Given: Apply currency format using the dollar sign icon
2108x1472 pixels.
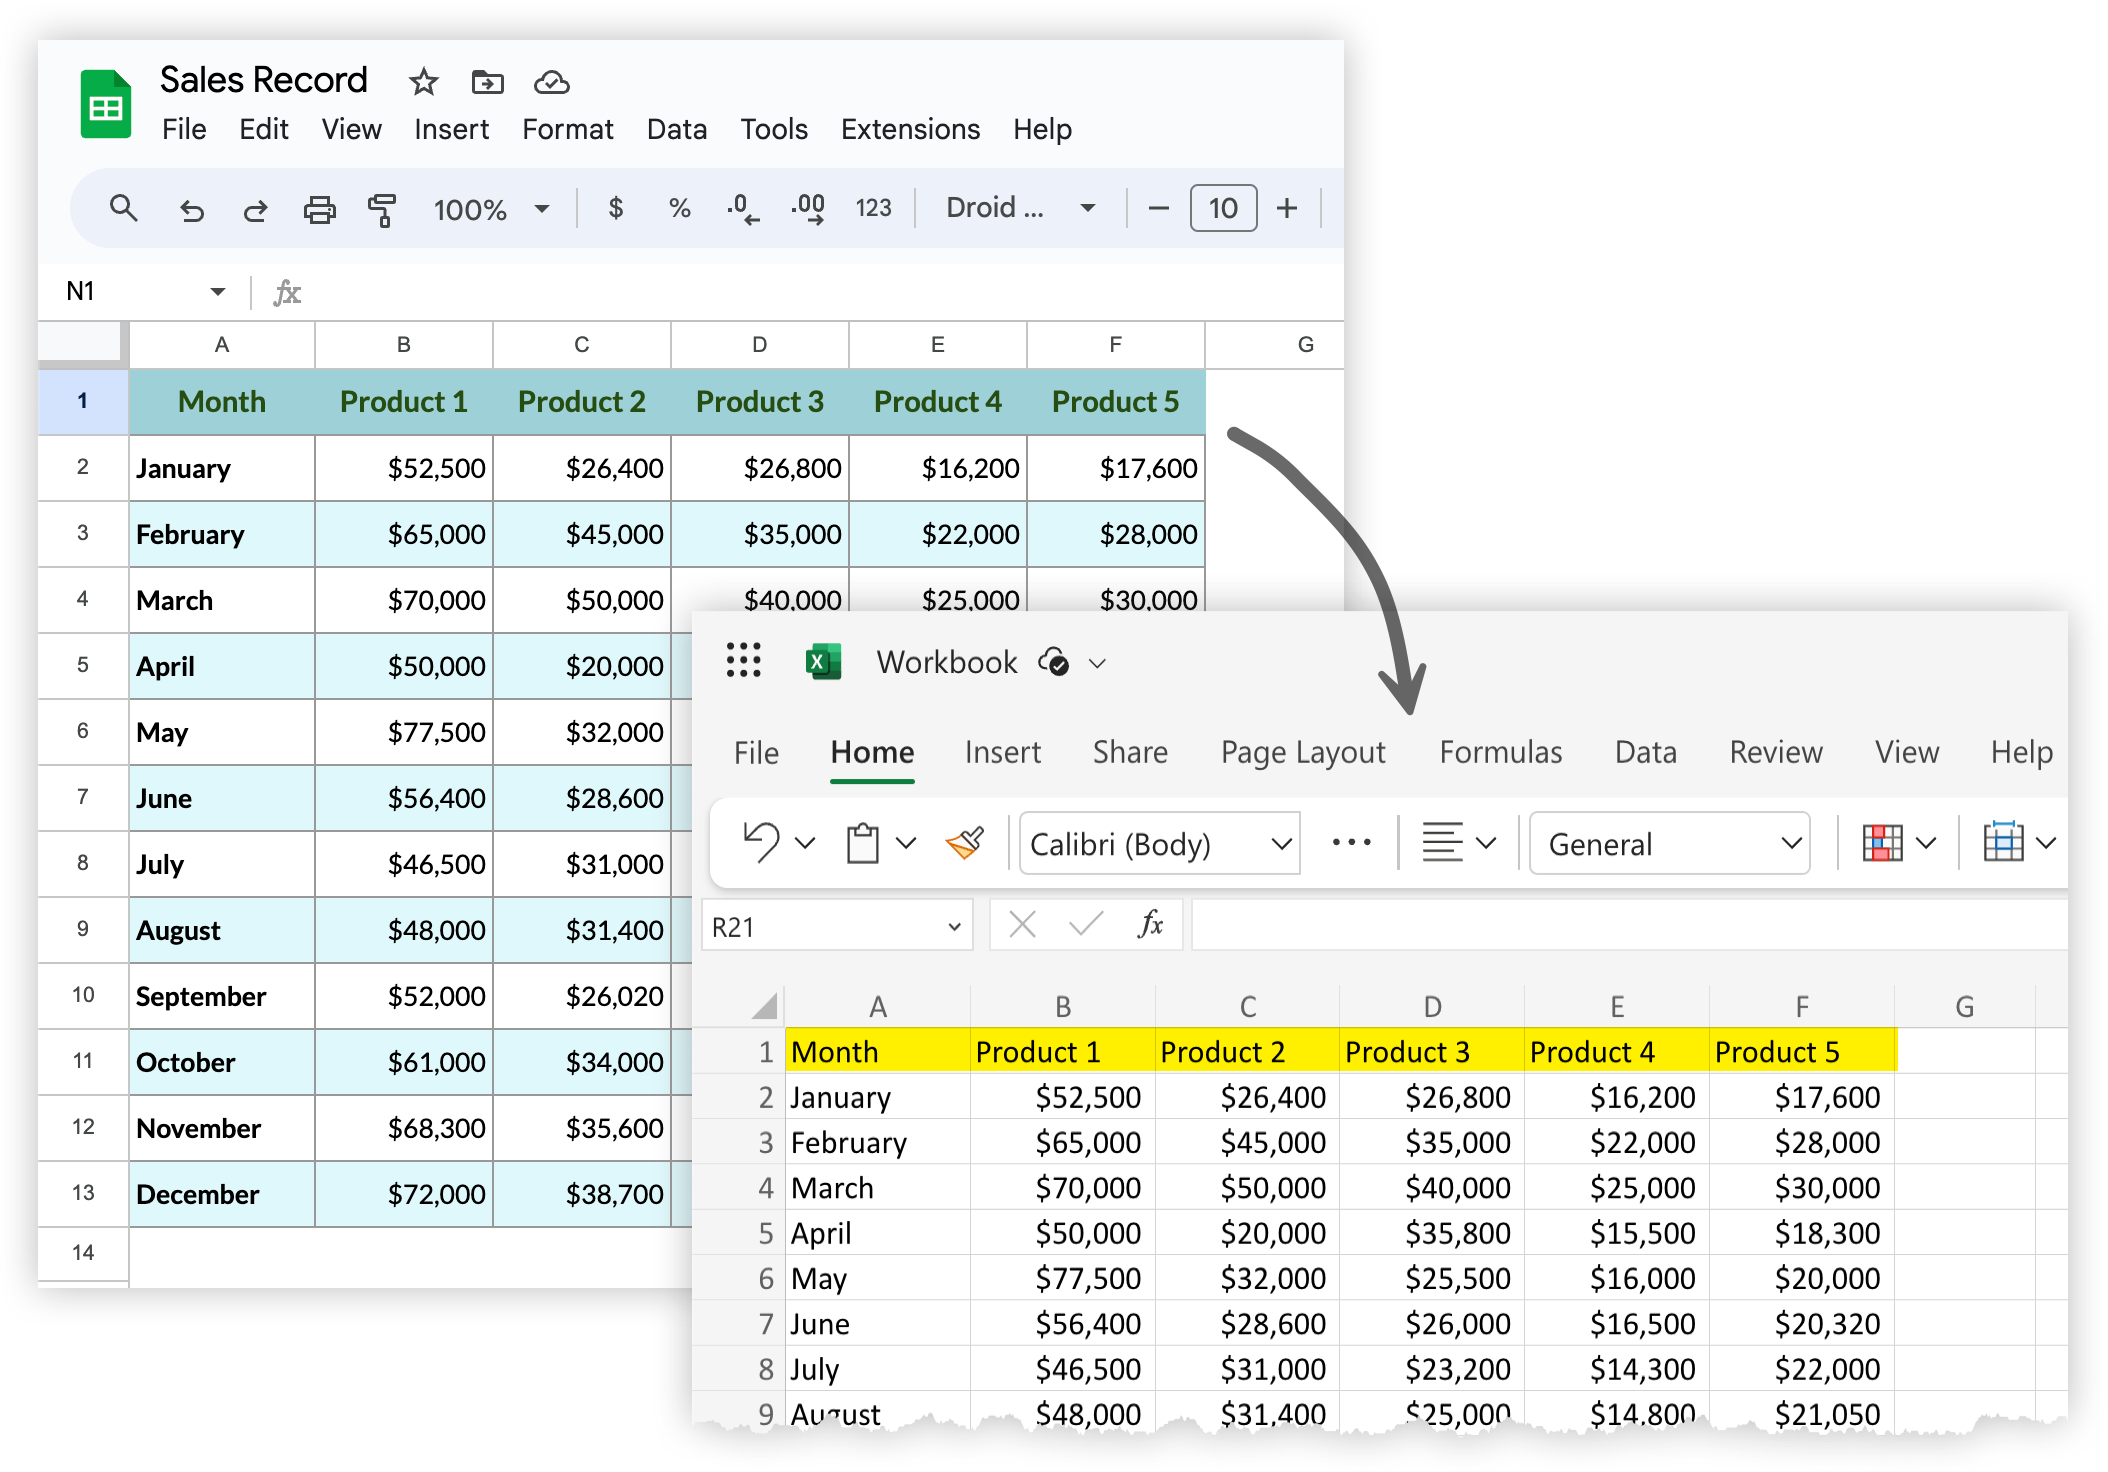Looking at the screenshot, I should pos(615,209).
